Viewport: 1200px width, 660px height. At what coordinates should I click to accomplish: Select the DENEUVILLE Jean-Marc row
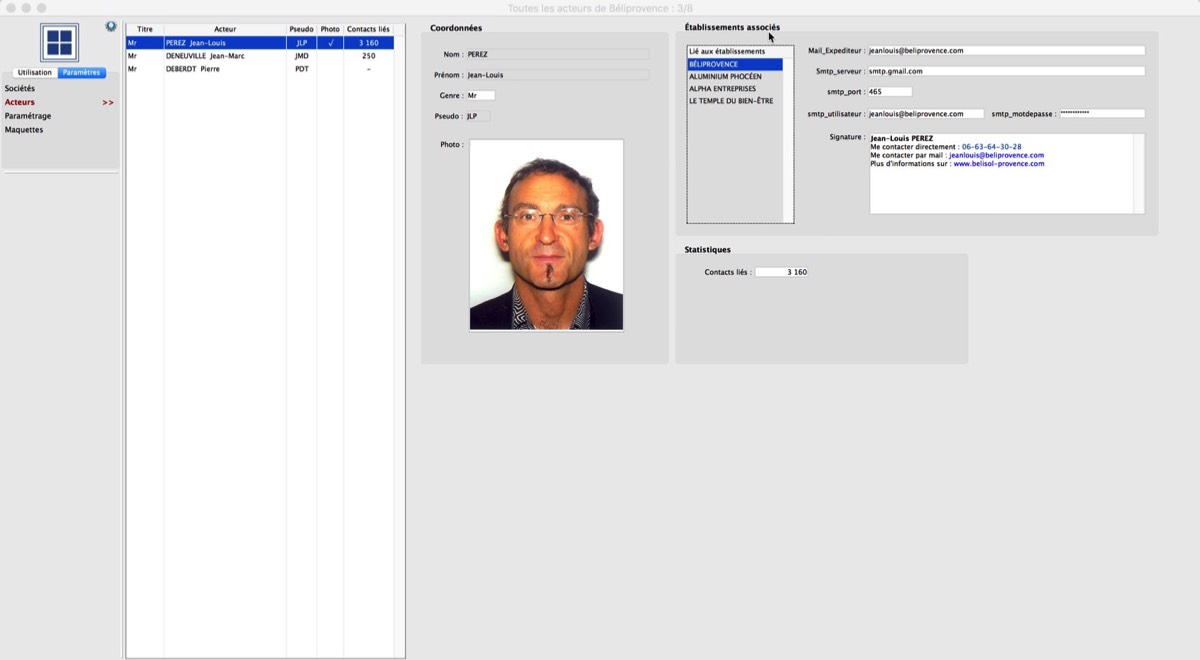click(x=205, y=56)
